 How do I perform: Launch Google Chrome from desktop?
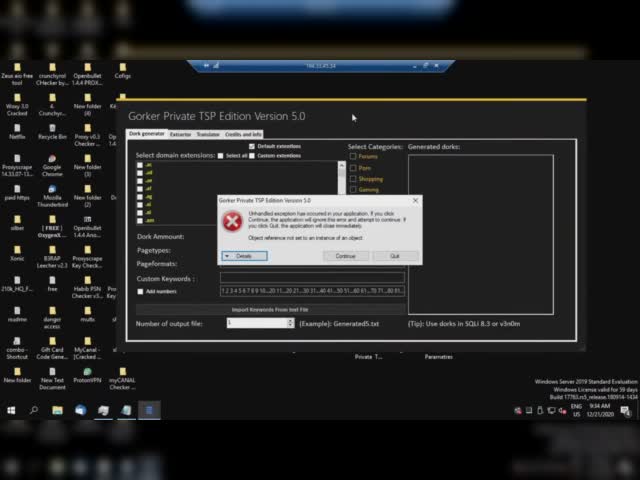(x=52, y=165)
